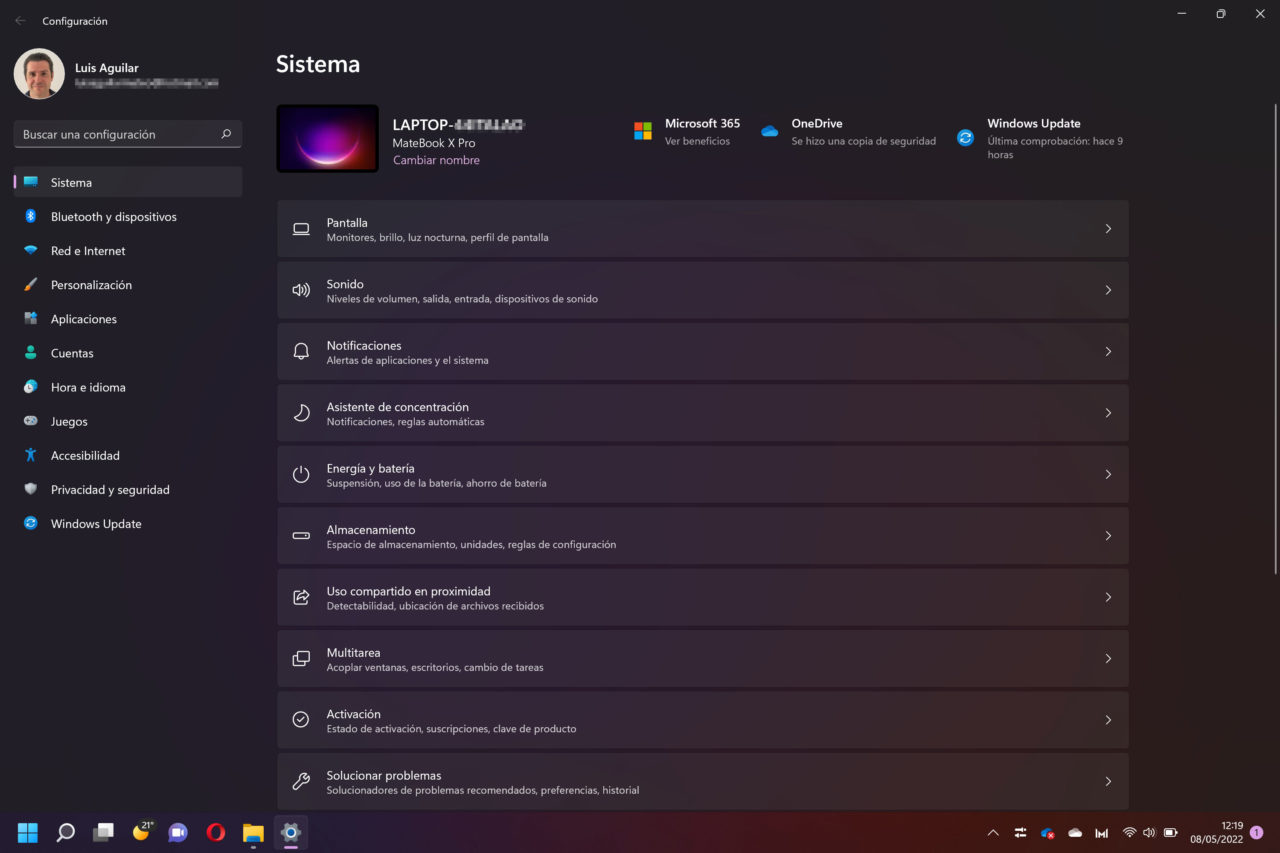Select Hora e idioma in the sidebar
This screenshot has height=853, width=1280.
[128, 387]
